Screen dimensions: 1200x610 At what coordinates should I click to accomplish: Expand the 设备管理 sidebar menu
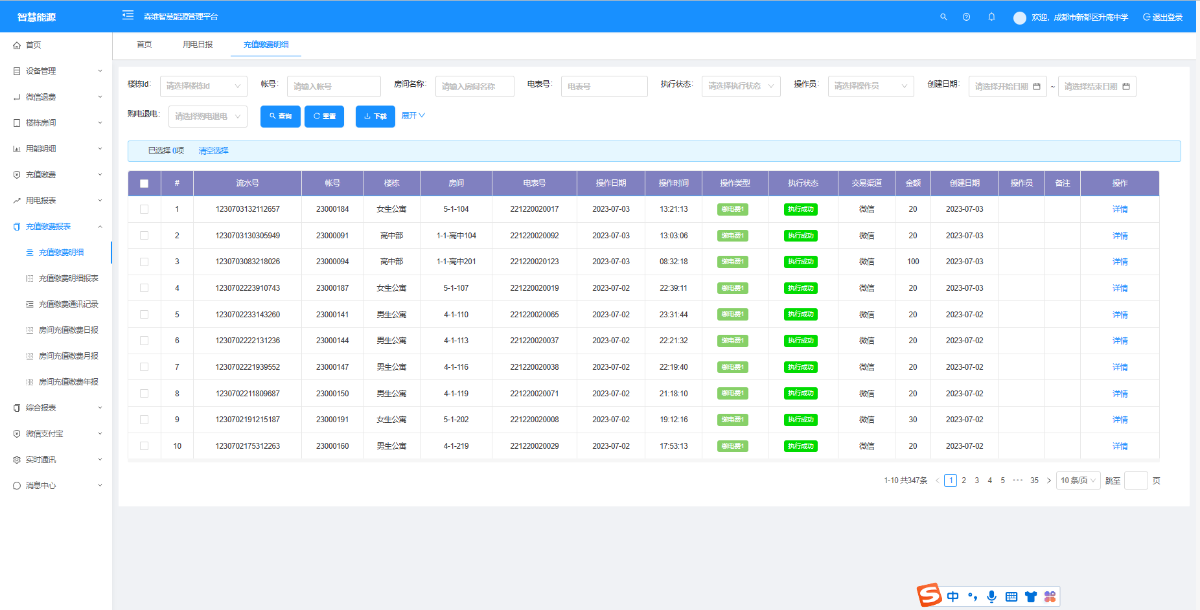tap(56, 71)
